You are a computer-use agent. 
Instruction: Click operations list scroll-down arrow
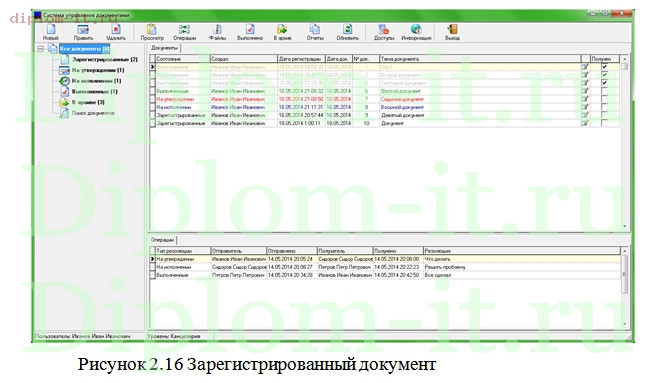(625, 324)
